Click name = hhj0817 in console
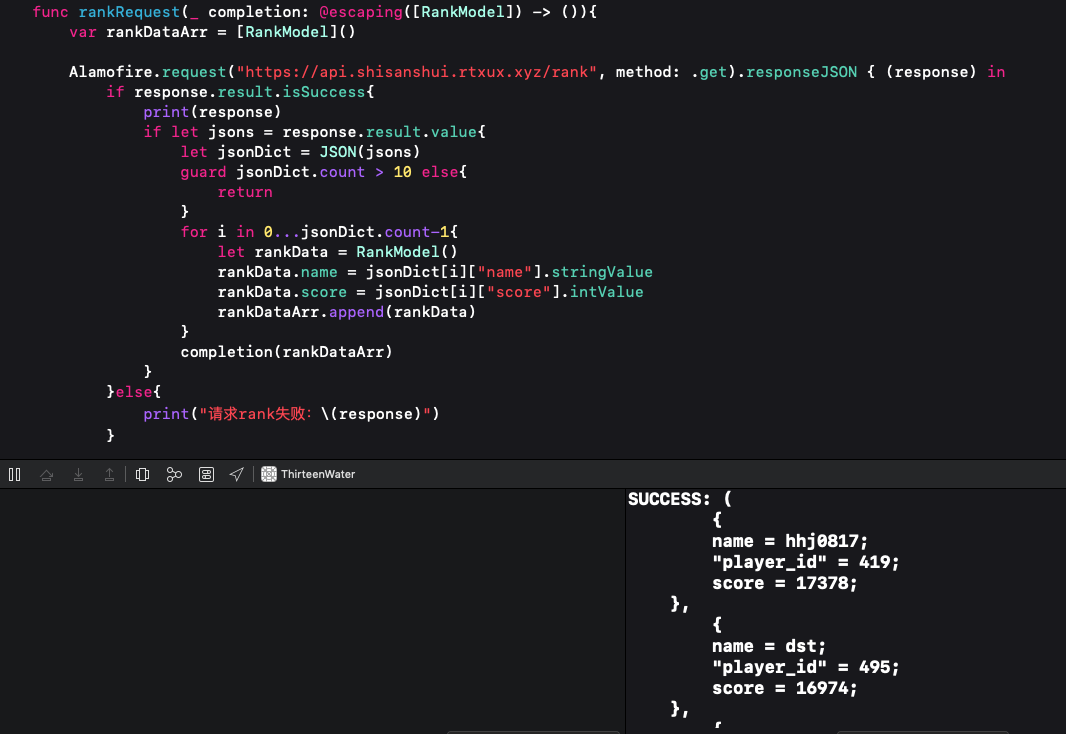Screen dimensions: 1066x734 click(790, 541)
